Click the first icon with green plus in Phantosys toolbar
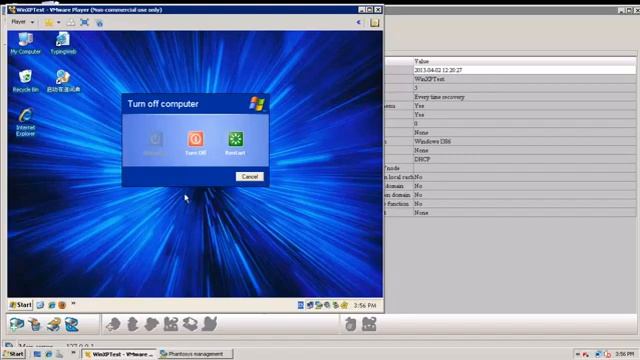640x360 pixels. click(x=17, y=324)
